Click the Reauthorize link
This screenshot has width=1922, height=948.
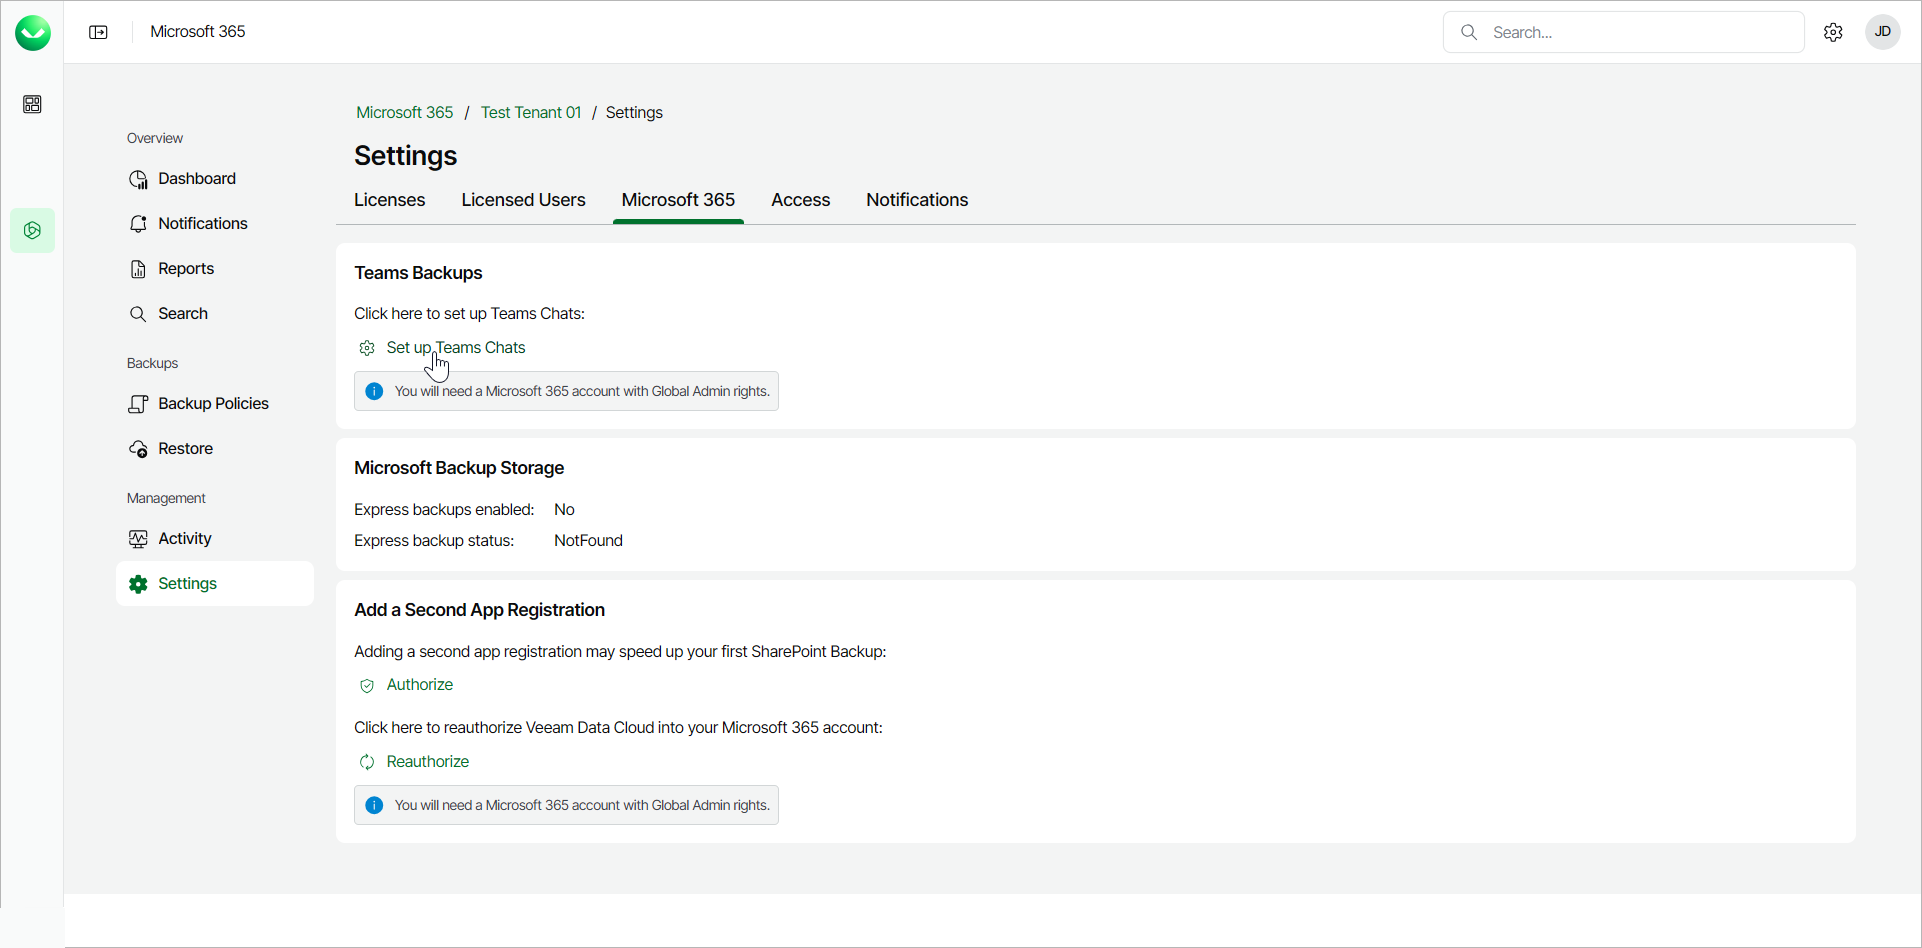(427, 762)
